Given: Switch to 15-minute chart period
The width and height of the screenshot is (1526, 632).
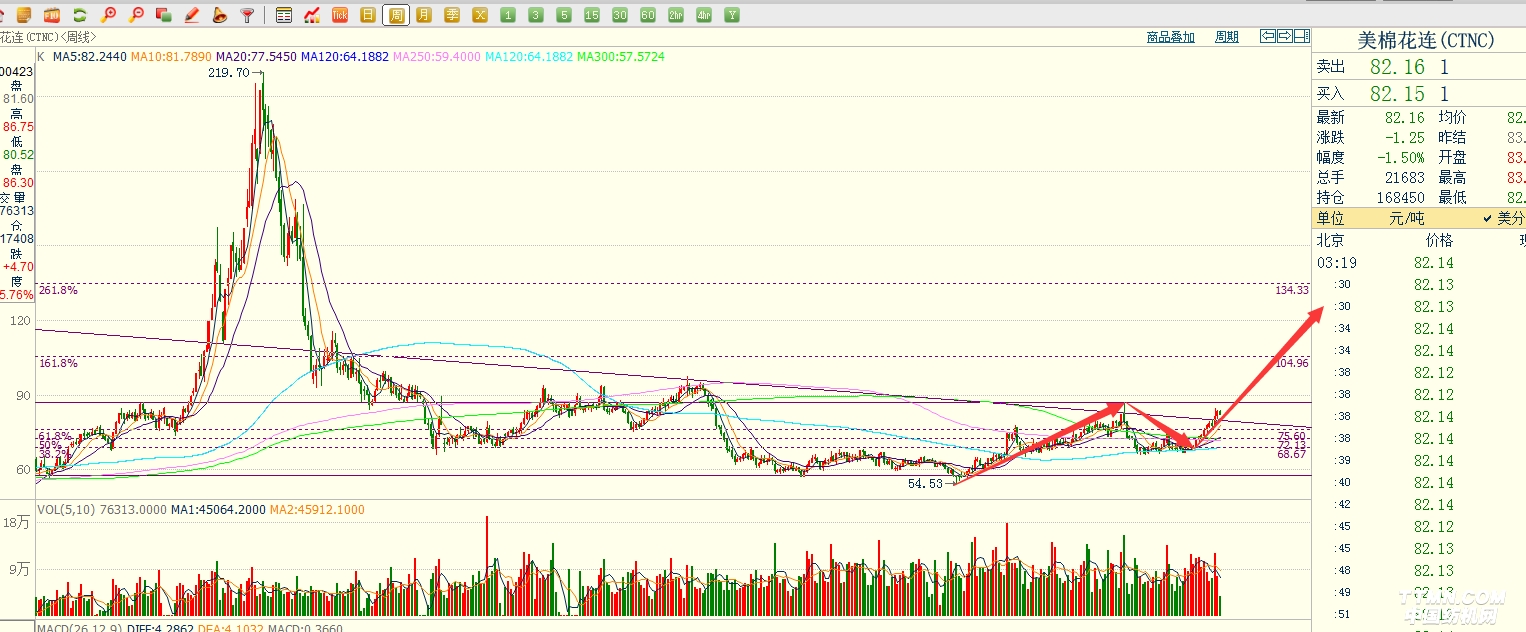Looking at the screenshot, I should click(x=592, y=15).
